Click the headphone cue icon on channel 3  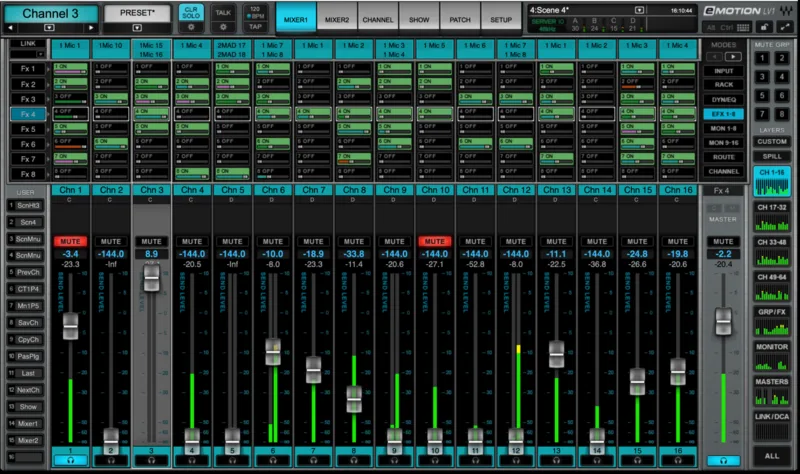coord(151,460)
